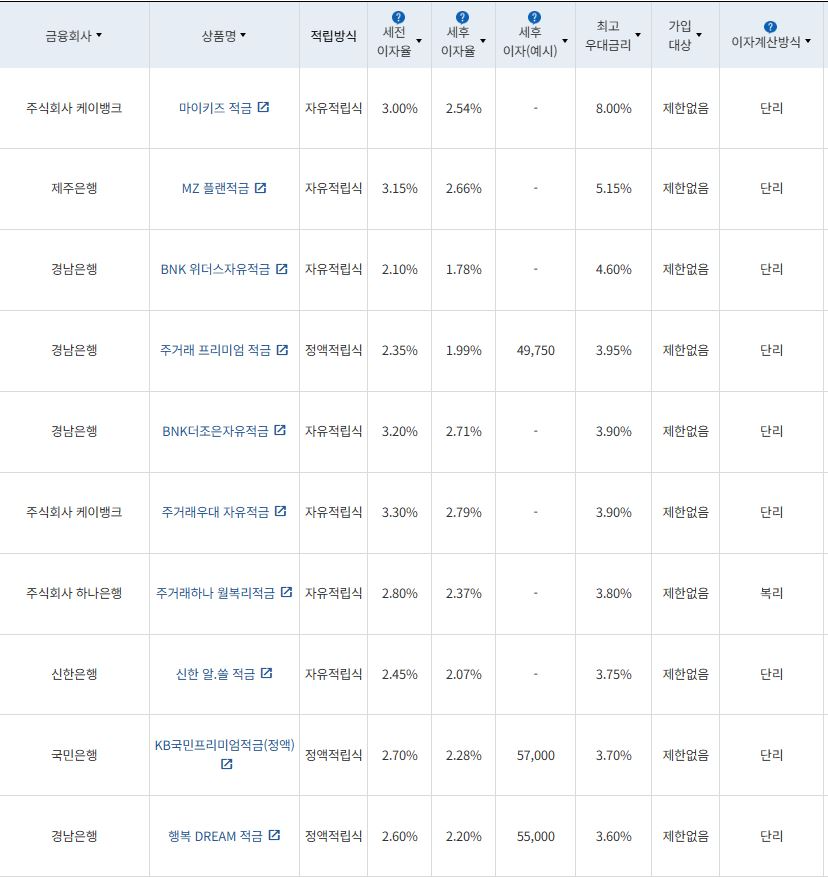This screenshot has width=828, height=877.
Task: Open the 주거래우대 자유적금 product link
Action: [215, 512]
